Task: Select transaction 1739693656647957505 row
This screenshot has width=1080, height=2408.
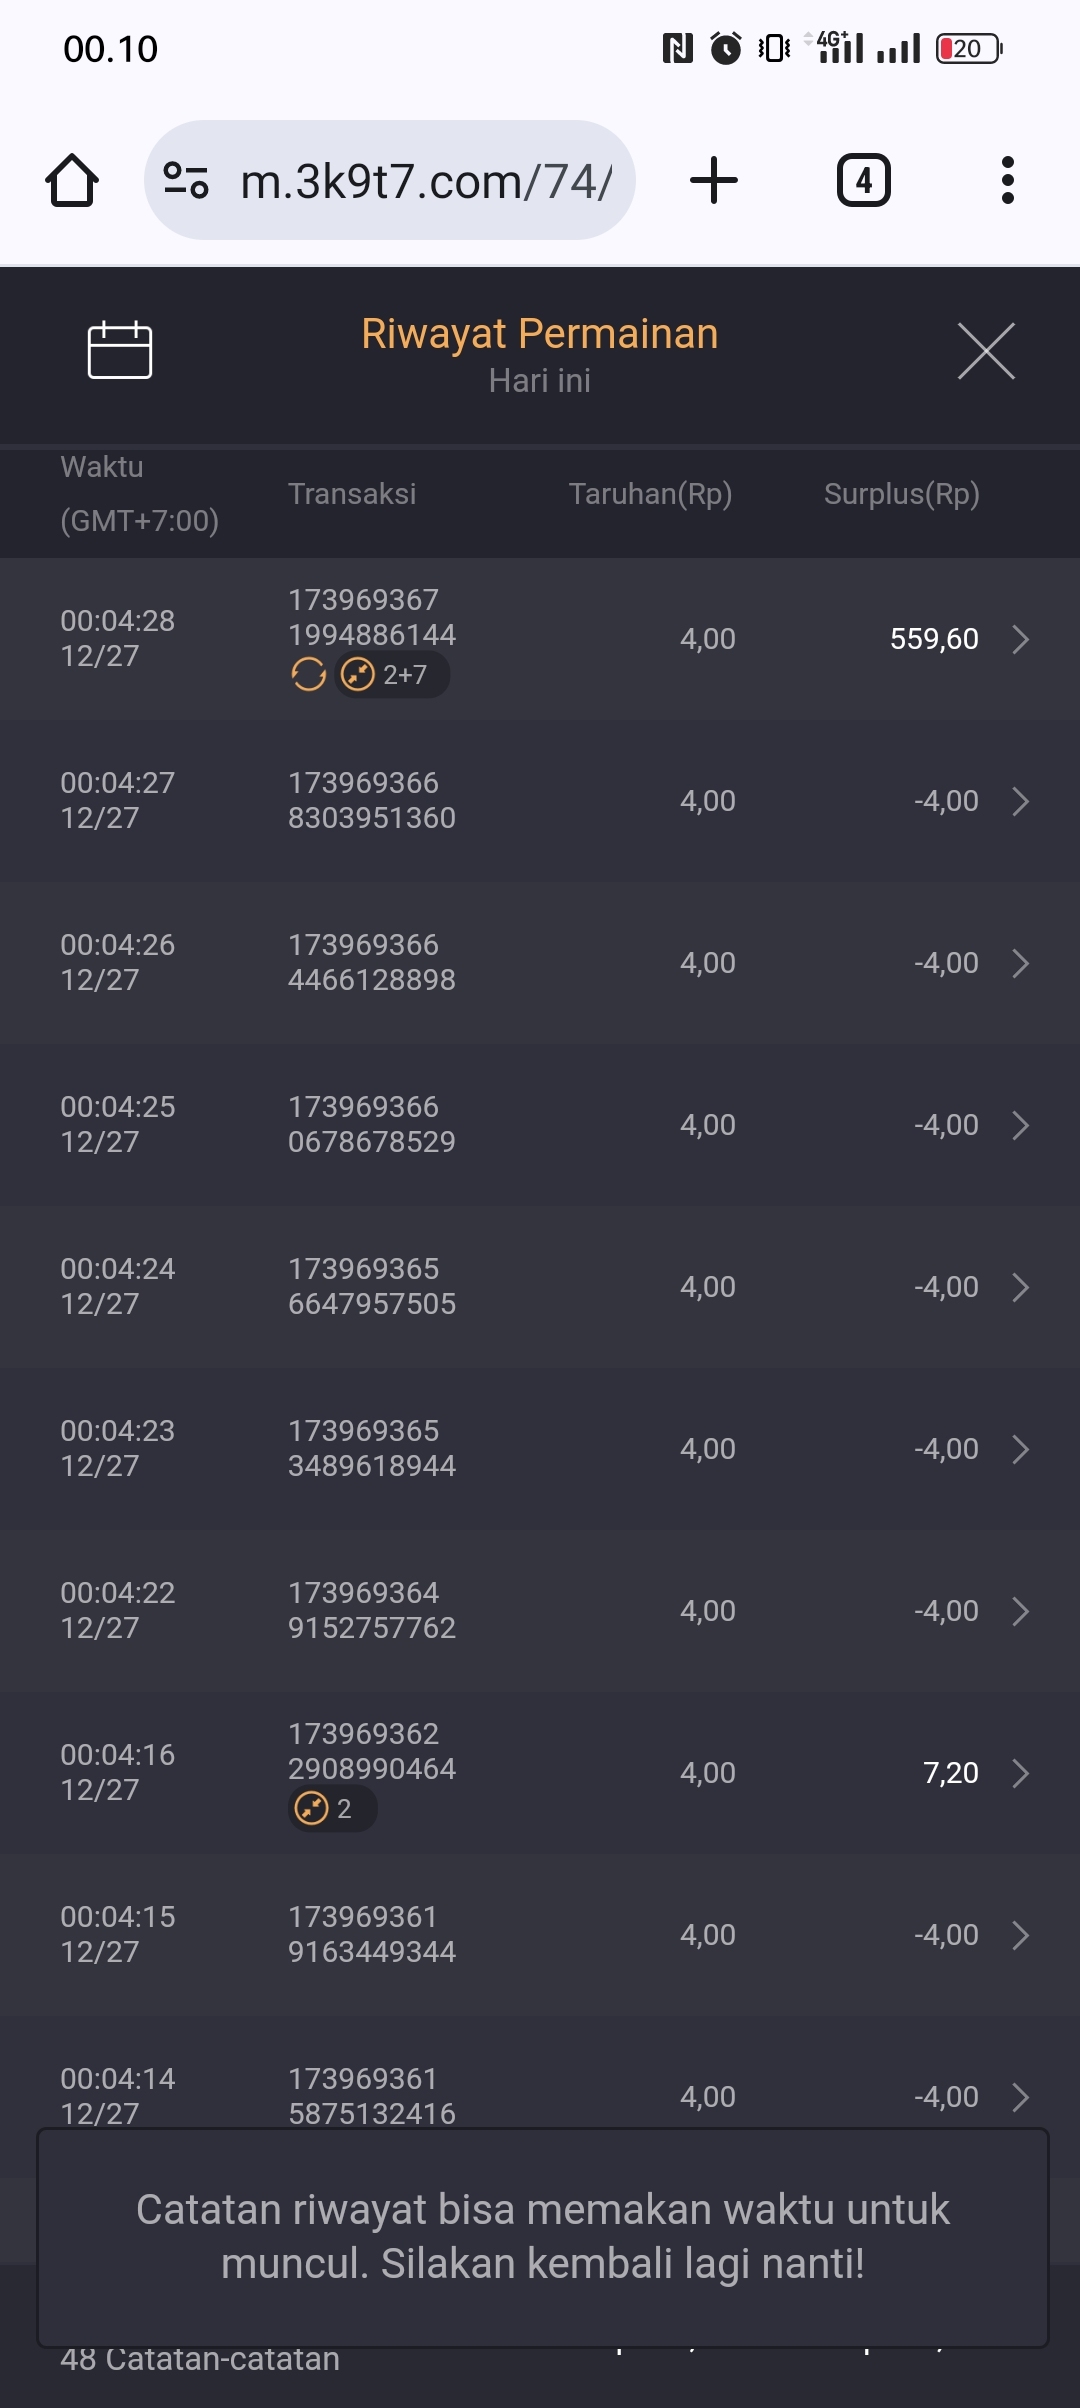Action: tap(372, 1287)
